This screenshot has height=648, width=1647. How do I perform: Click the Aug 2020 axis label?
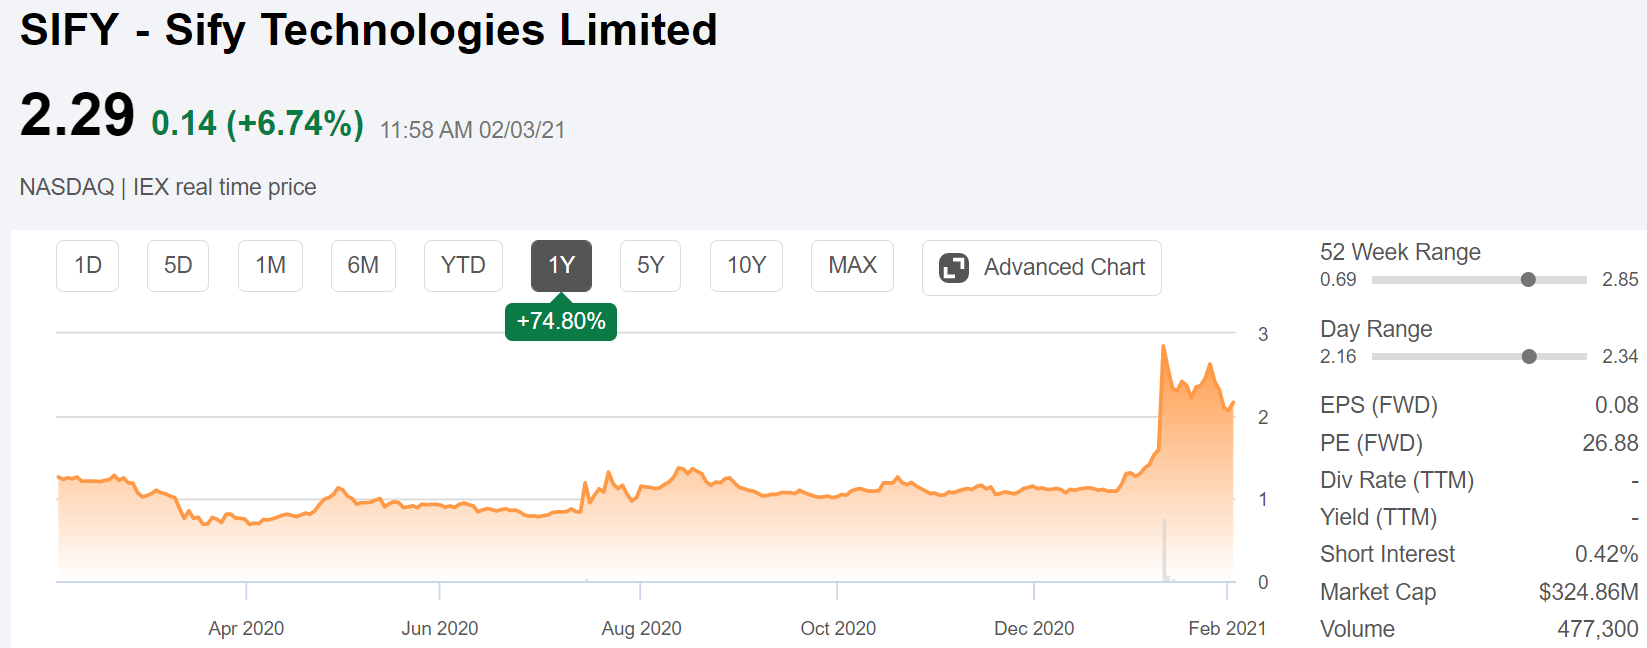[x=641, y=628]
